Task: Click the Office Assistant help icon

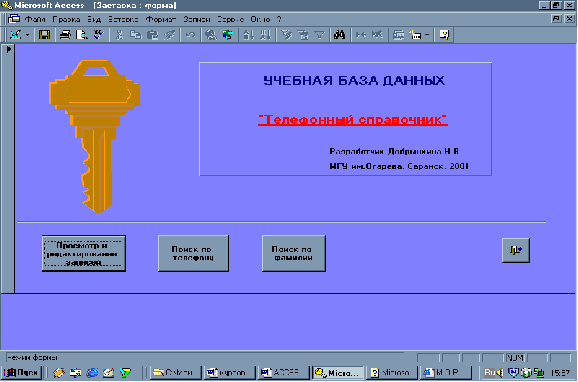Action: 444,35
